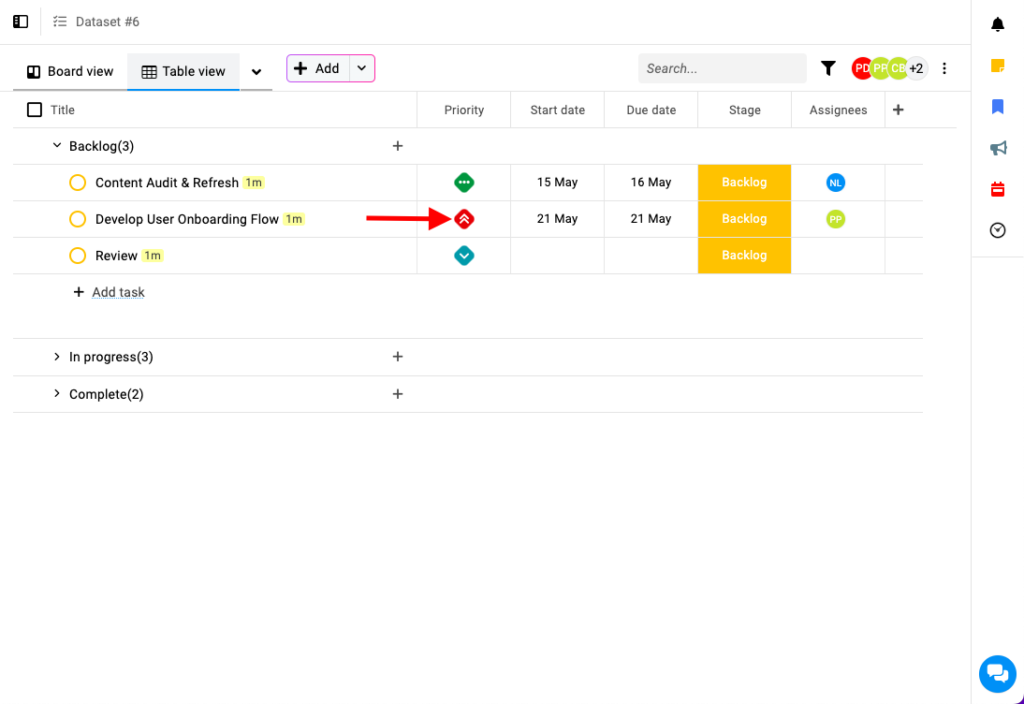Click Backlog stage cell for Review
The height and width of the screenshot is (704, 1024).
click(x=744, y=256)
